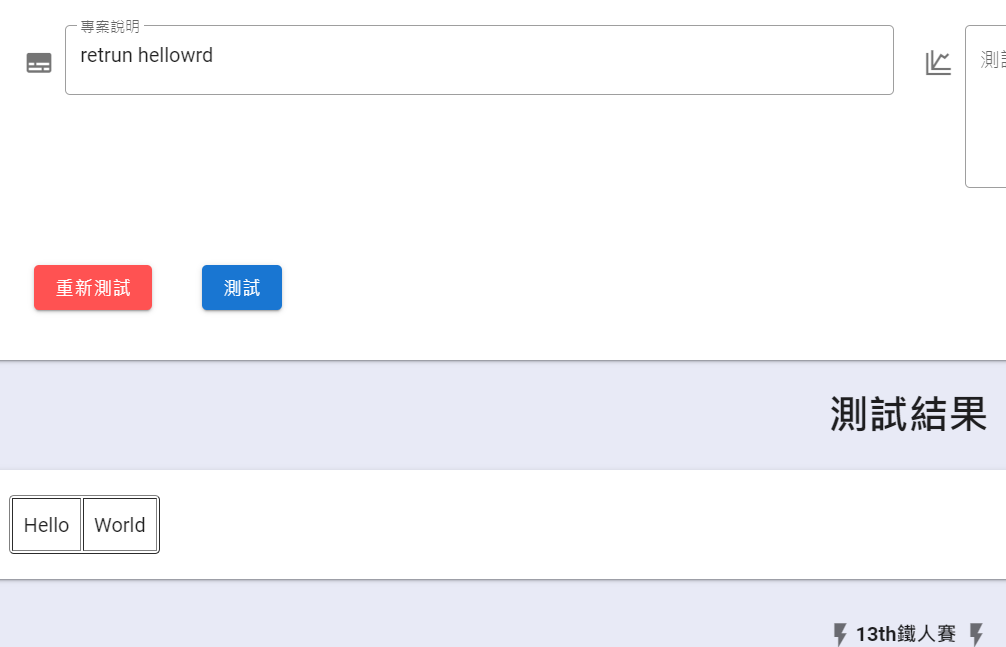Screen dimensions: 1006x647
Task: Click the 測試結果 heading
Action: (908, 414)
